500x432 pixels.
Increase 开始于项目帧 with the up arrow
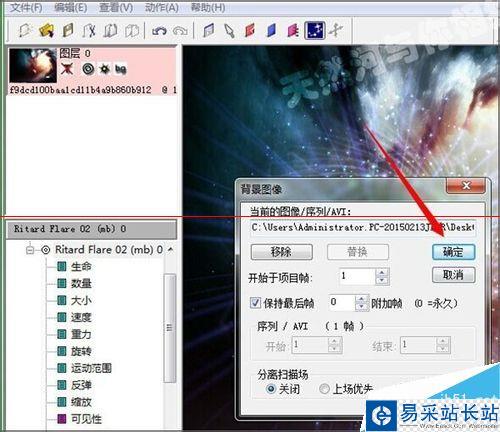pyautogui.click(x=382, y=272)
